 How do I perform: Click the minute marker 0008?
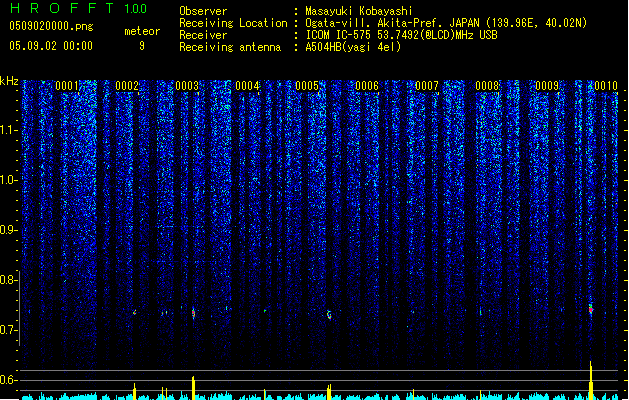click(x=487, y=86)
